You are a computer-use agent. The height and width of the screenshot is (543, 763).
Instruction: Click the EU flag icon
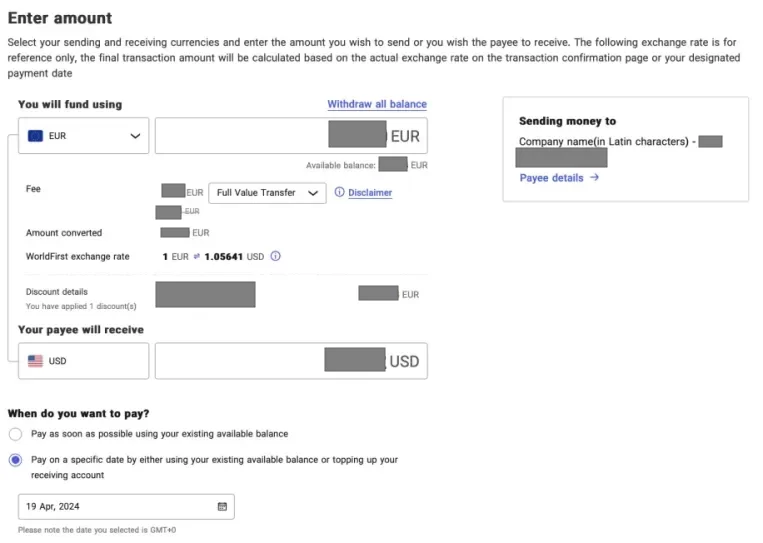(x=35, y=136)
